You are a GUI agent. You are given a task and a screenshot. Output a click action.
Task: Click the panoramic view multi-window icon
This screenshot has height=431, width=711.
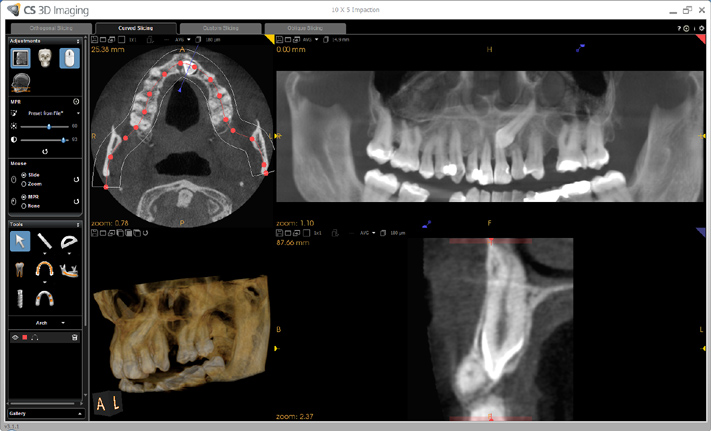pos(297,40)
